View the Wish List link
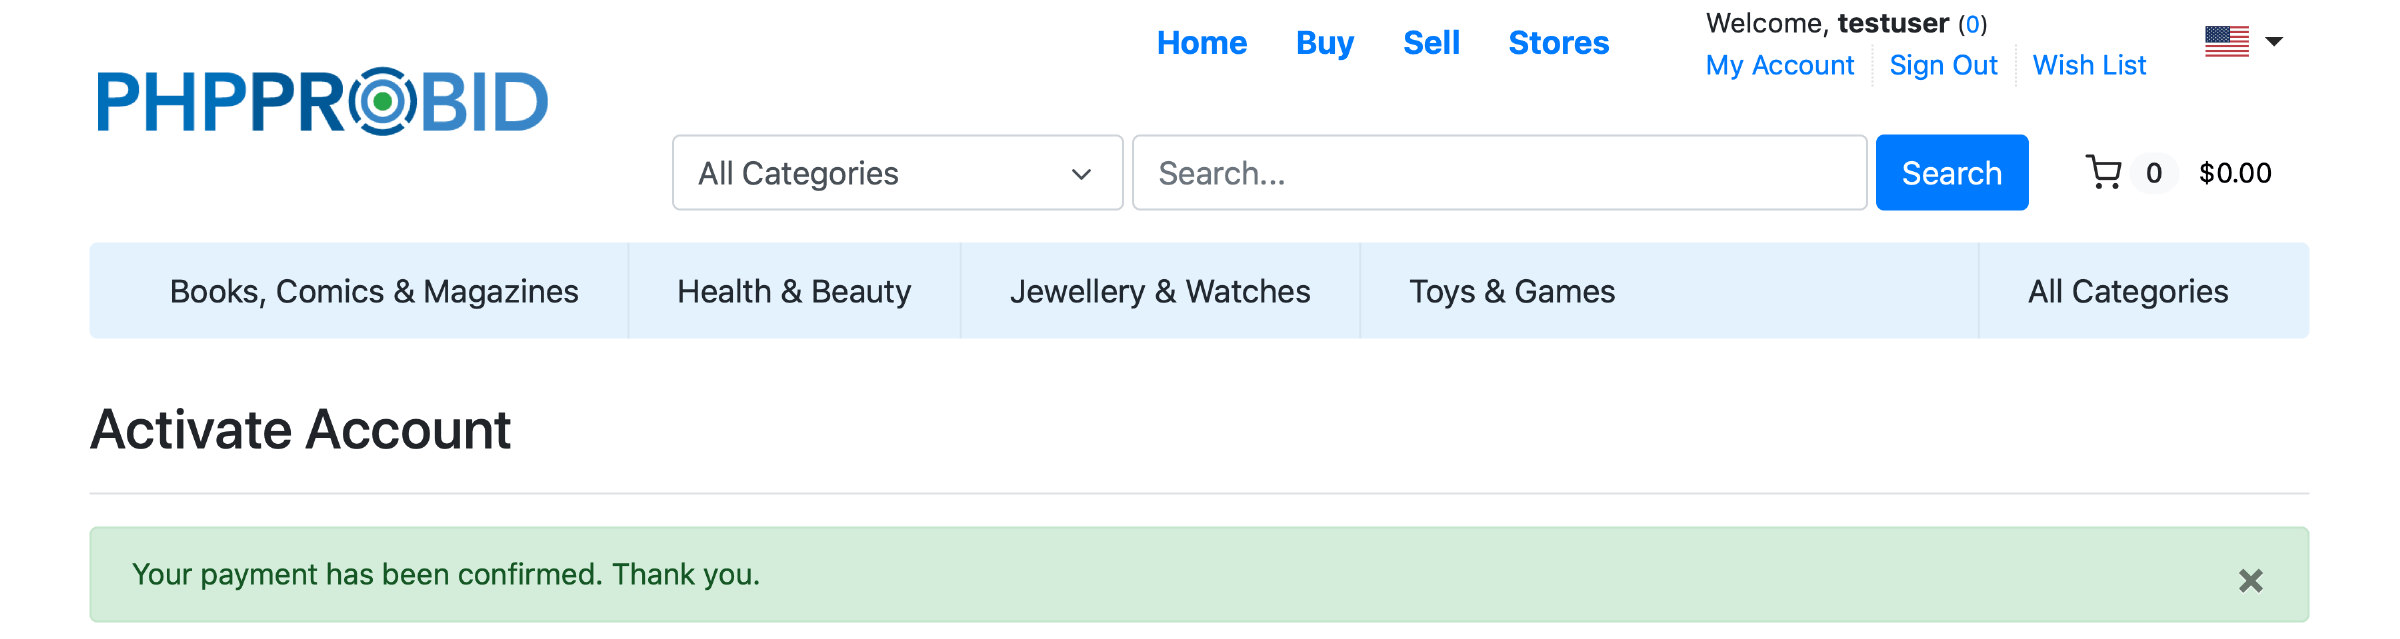Image resolution: width=2400 pixels, height=639 pixels. pyautogui.click(x=2089, y=66)
